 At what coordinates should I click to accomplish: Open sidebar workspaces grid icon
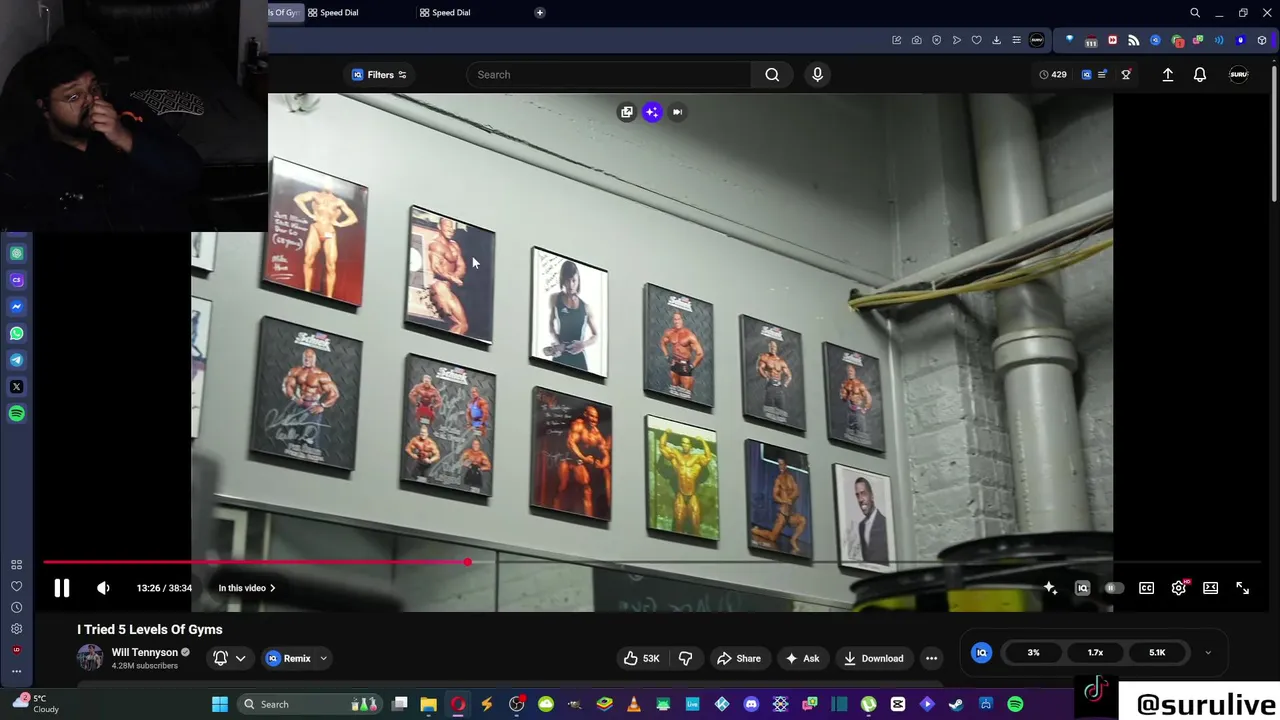tap(16, 565)
